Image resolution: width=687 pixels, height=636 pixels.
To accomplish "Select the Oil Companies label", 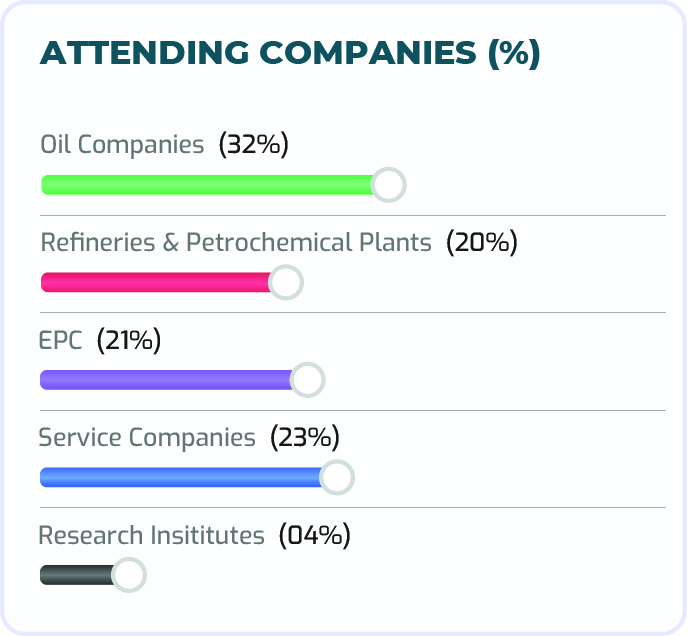I will (122, 145).
